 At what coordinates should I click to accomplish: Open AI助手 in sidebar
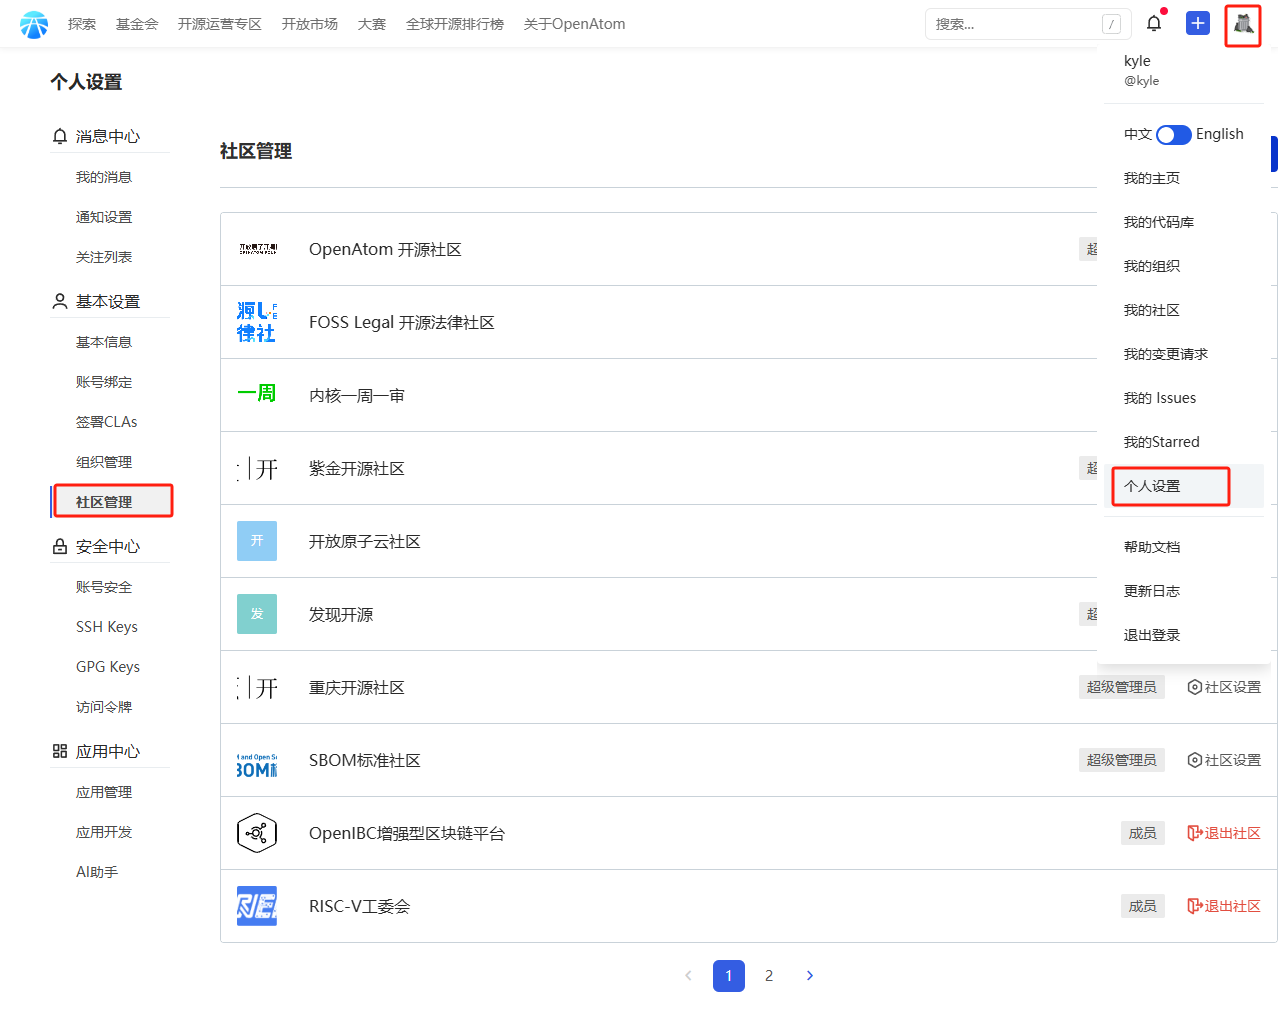[97, 872]
